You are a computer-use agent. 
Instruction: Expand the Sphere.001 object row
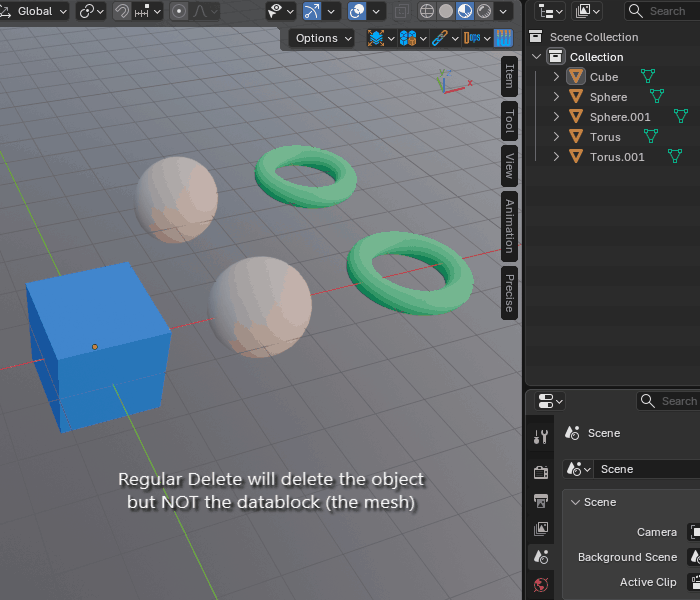pos(556,117)
